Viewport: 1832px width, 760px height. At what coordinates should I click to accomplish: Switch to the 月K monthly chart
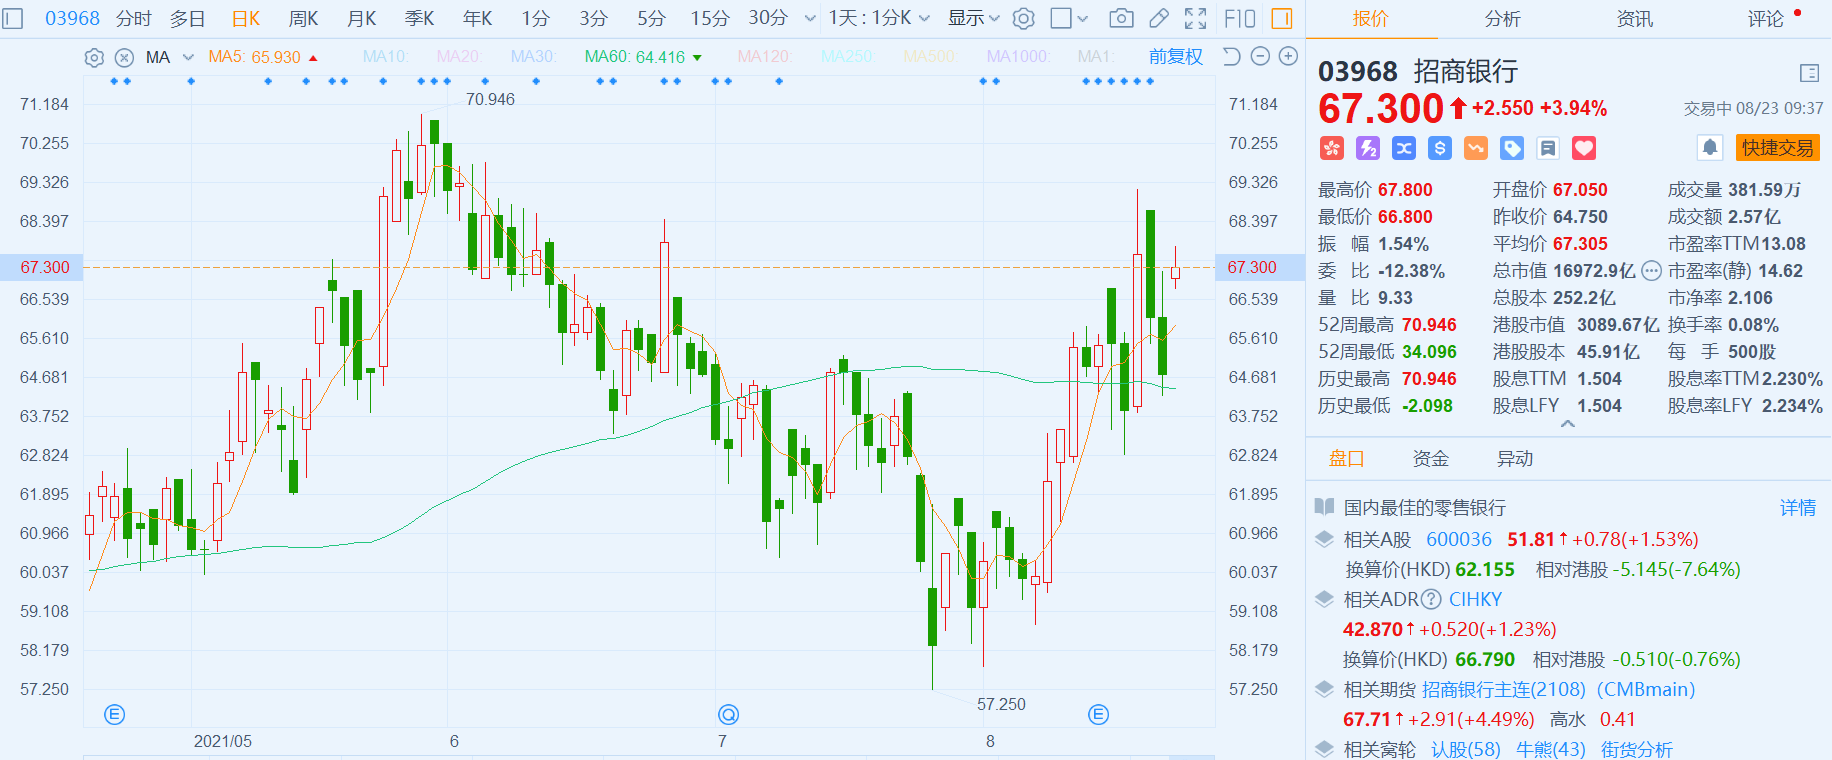tap(361, 18)
